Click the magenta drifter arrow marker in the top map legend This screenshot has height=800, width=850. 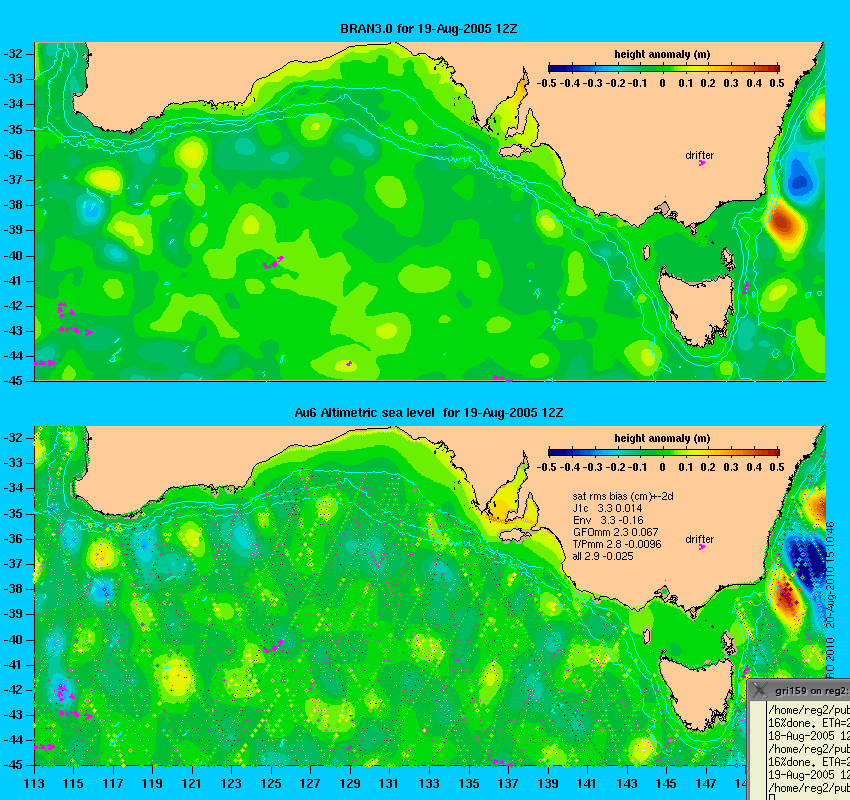pos(701,163)
